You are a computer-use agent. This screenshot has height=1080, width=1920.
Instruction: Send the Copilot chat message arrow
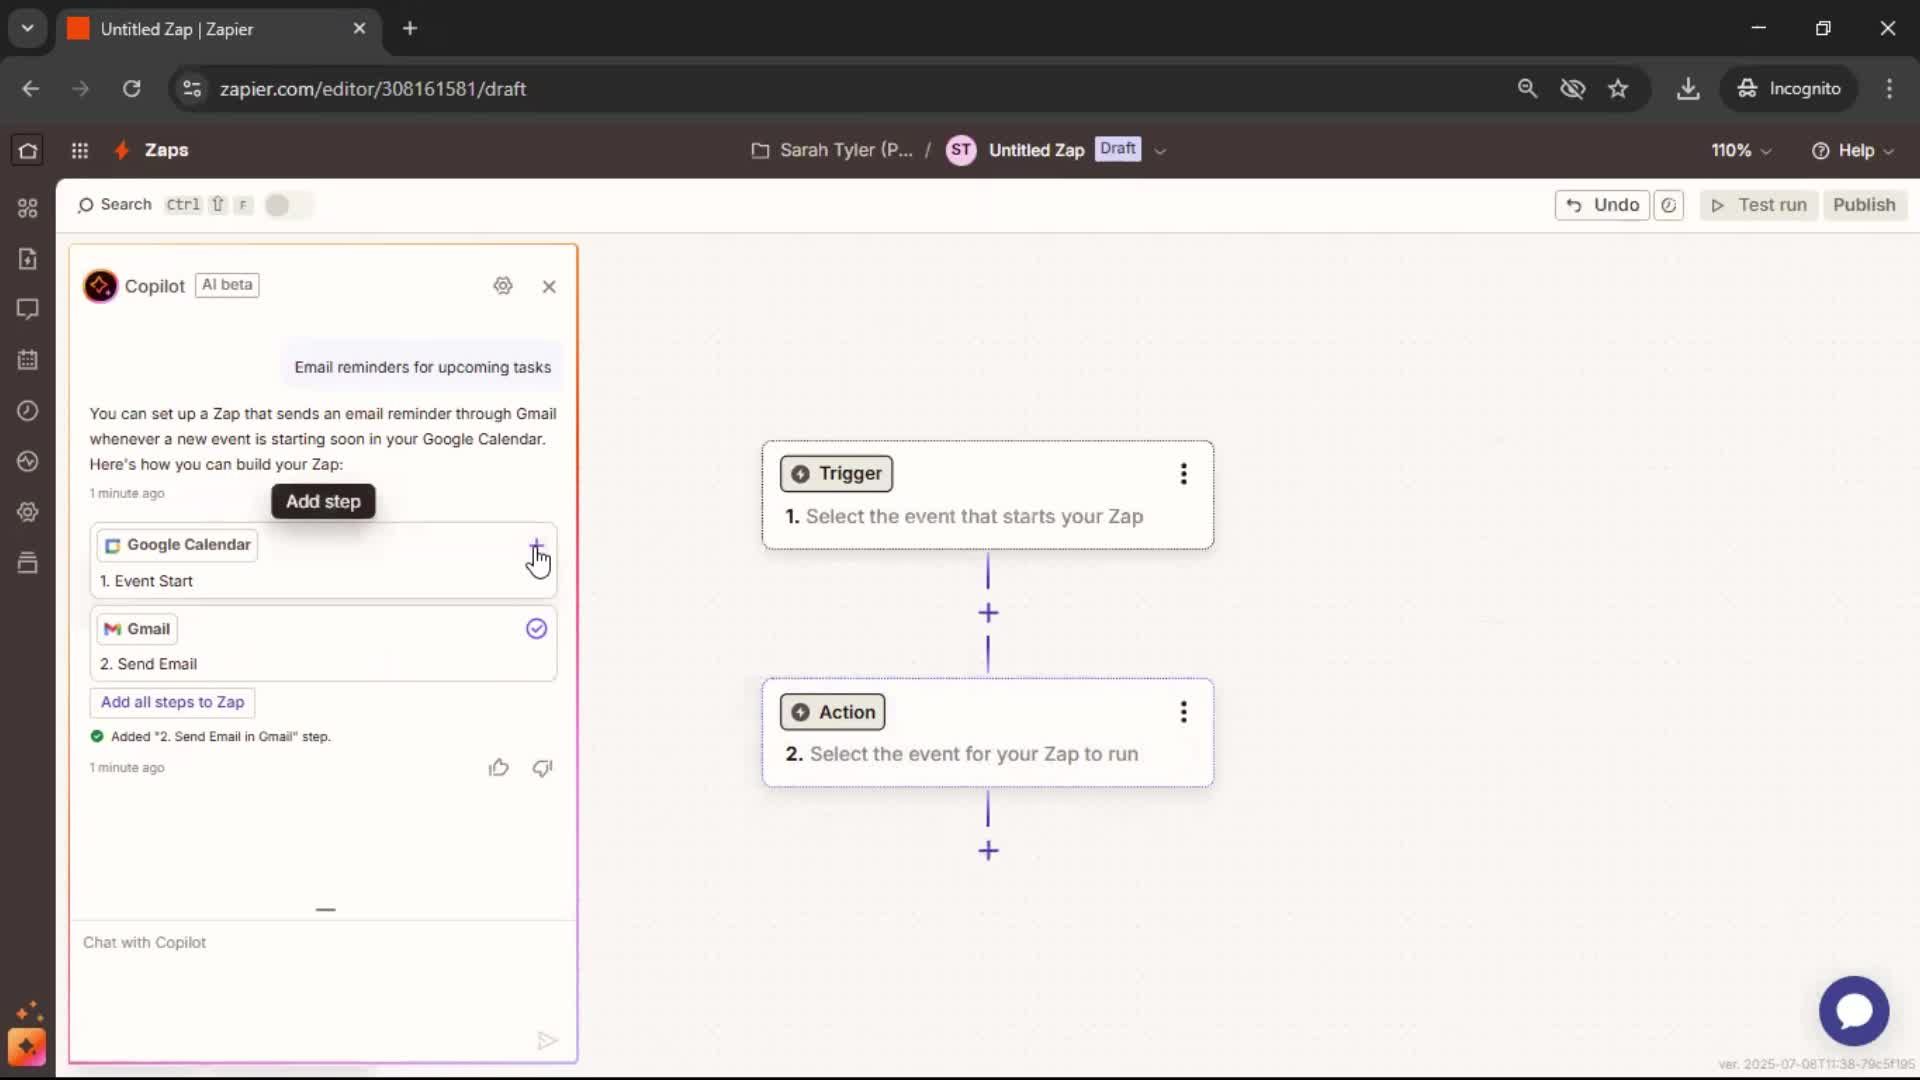point(546,1041)
